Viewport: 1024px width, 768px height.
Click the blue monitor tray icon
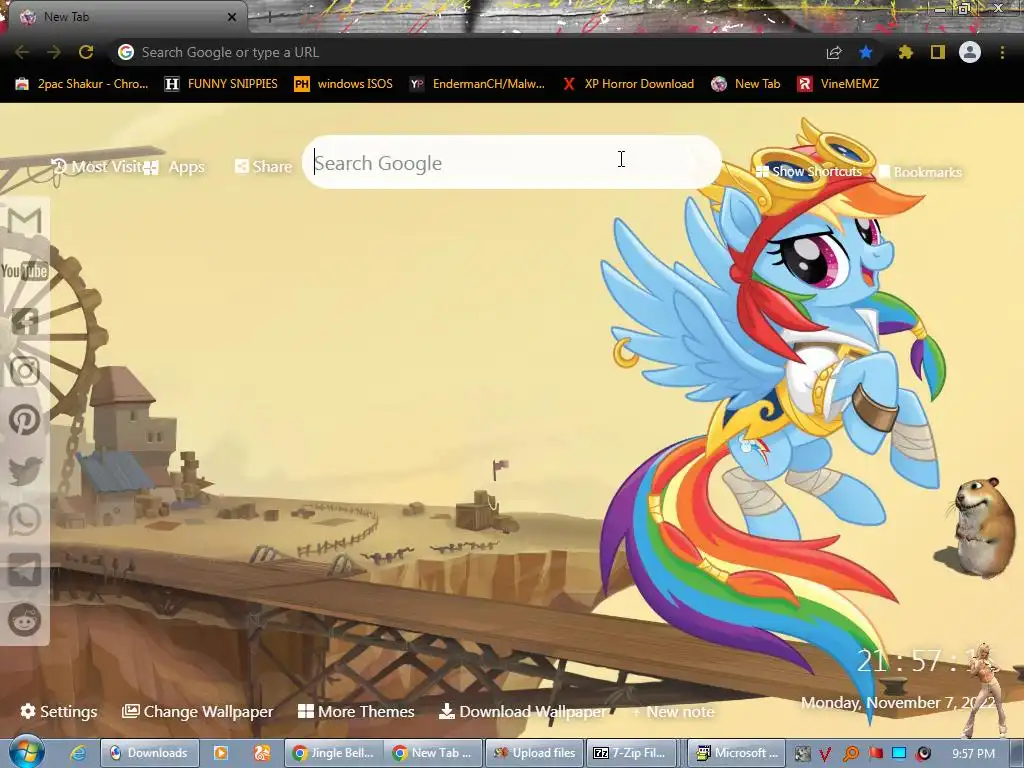(899, 753)
